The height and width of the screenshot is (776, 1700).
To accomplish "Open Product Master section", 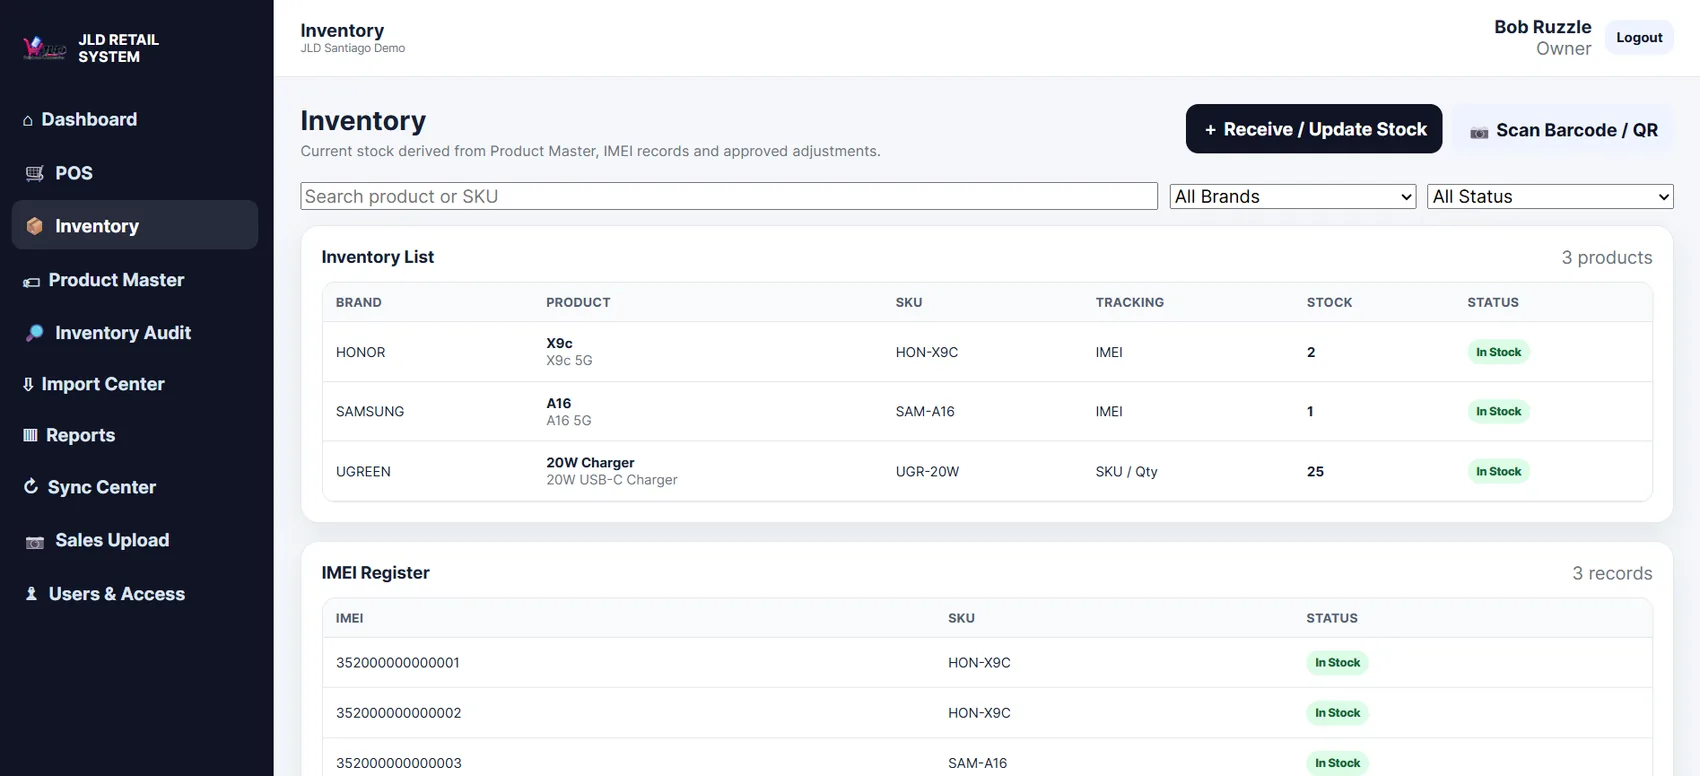I will tap(135, 280).
